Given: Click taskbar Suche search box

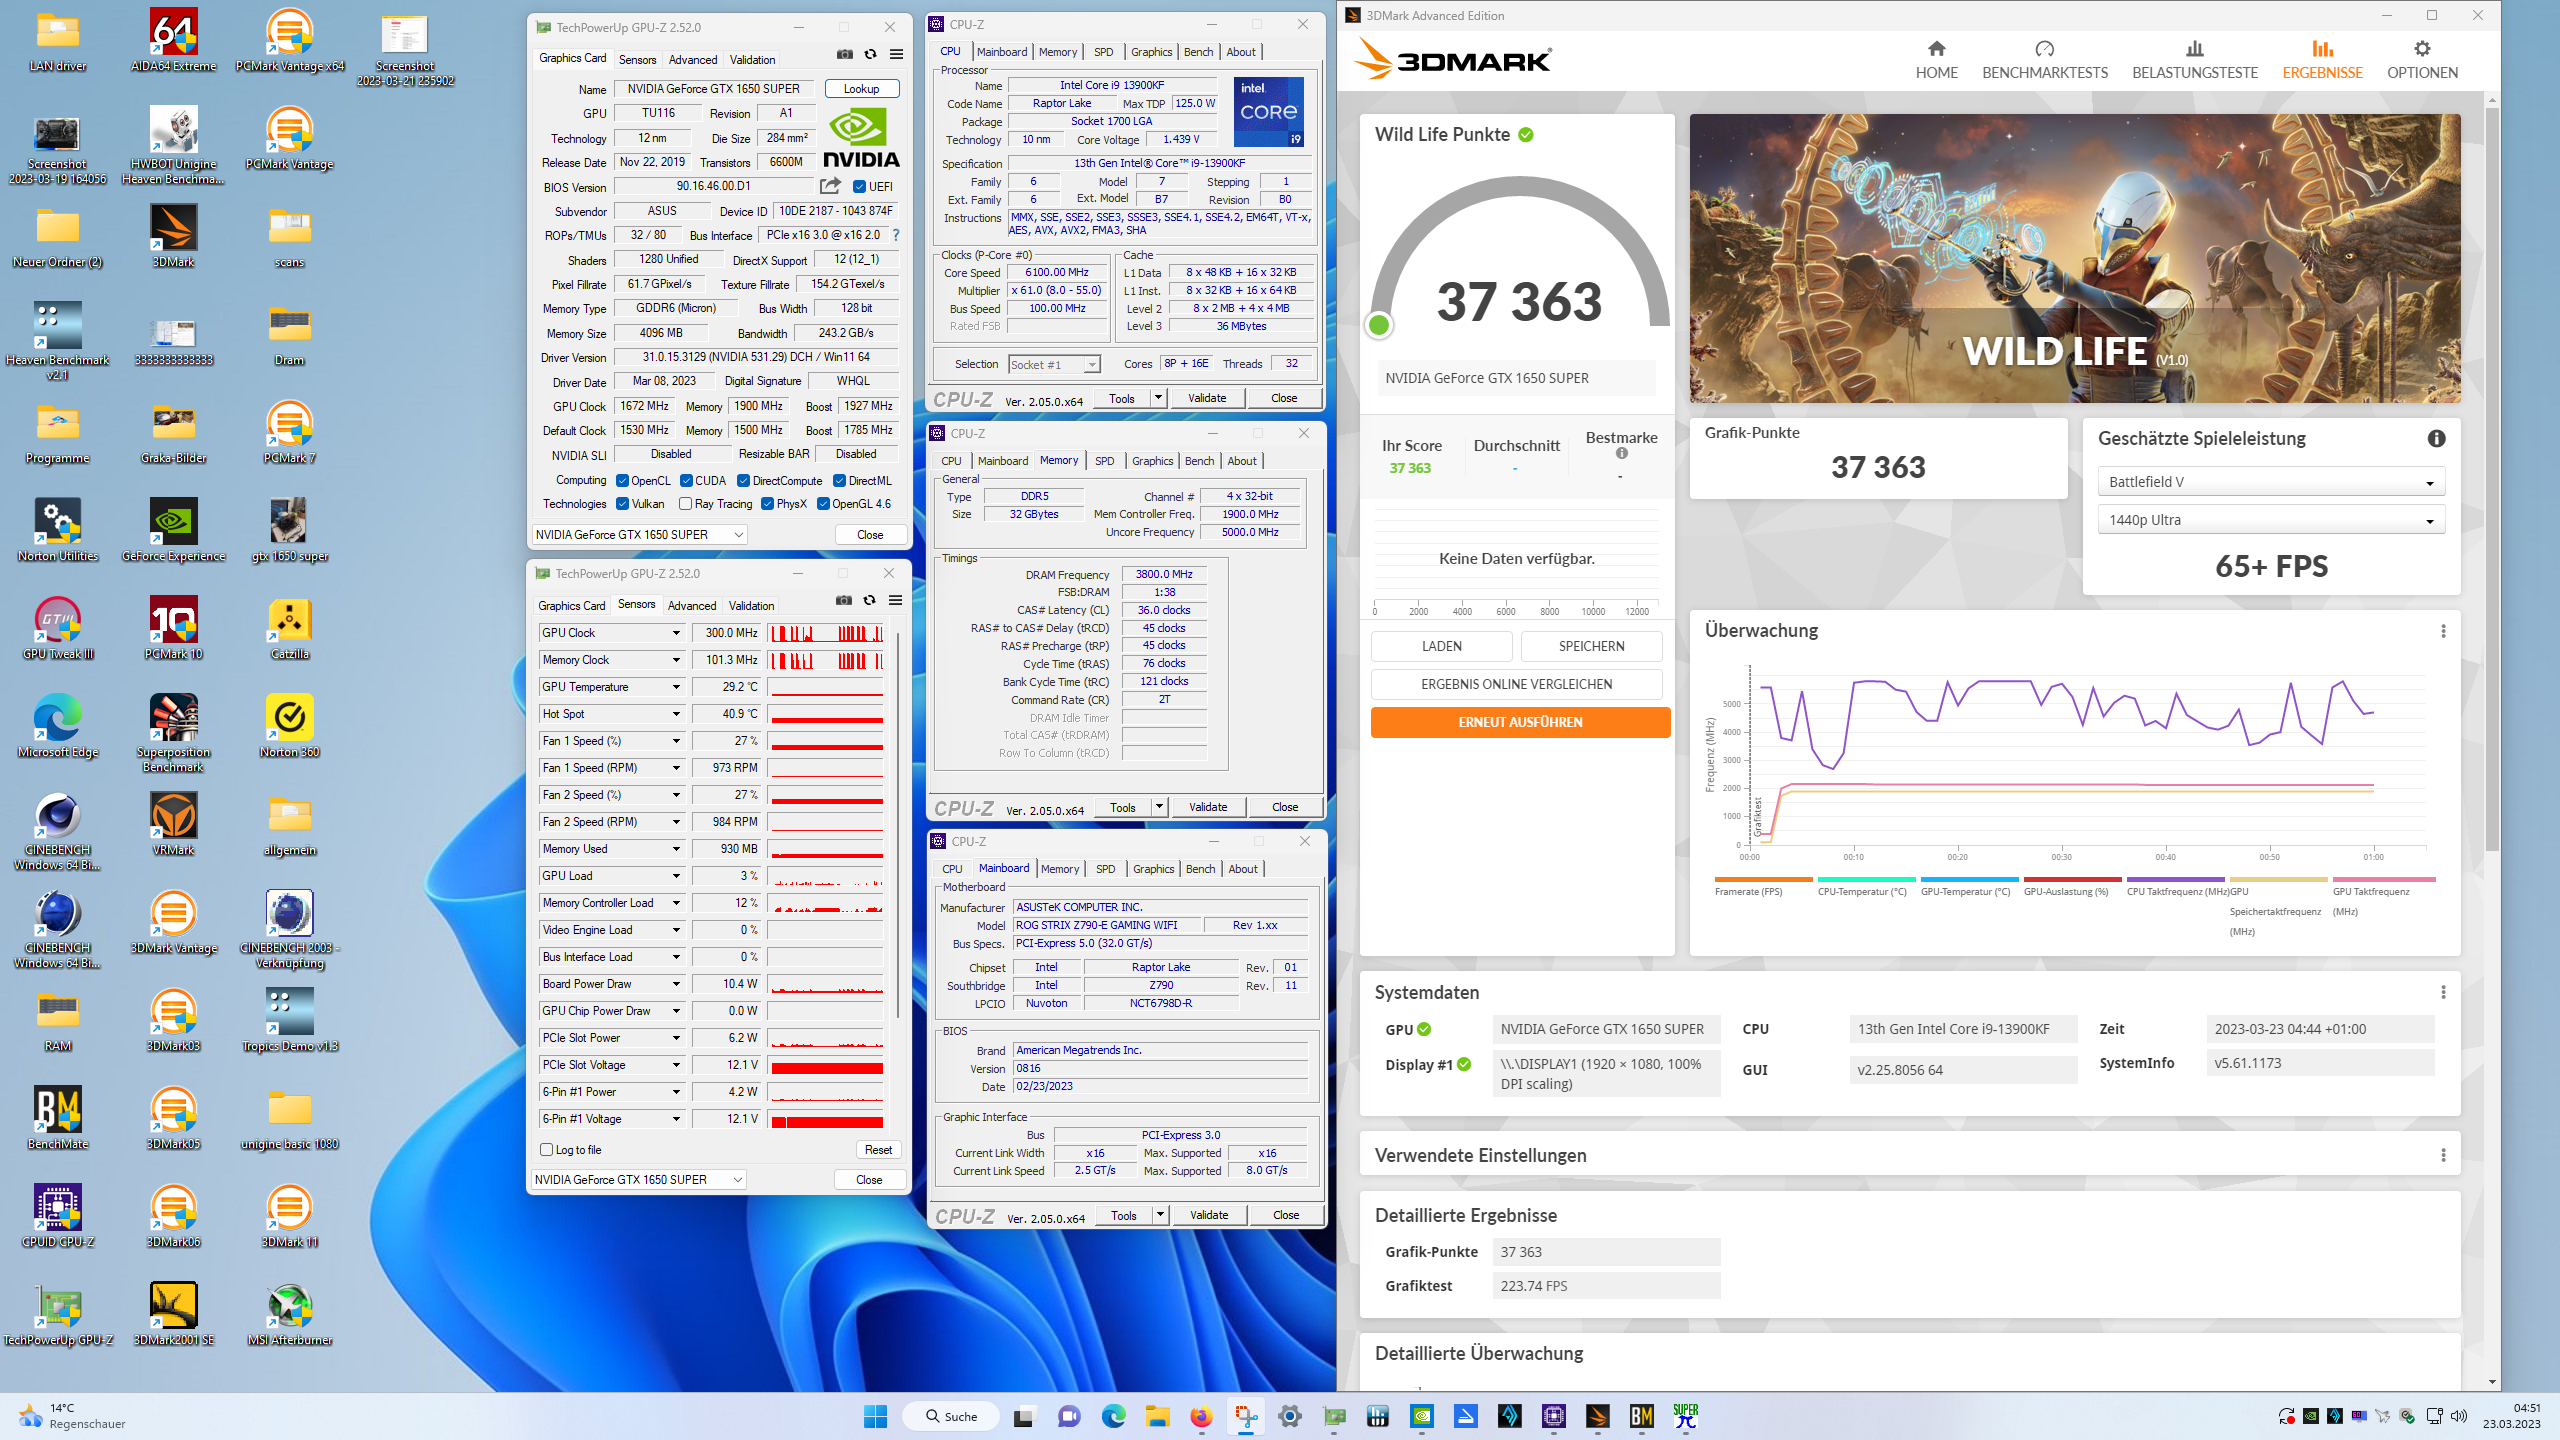Looking at the screenshot, I should pos(950,1416).
